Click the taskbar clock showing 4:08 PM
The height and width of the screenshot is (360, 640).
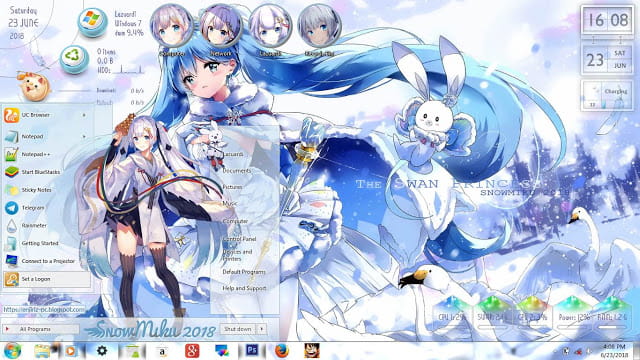tap(613, 351)
